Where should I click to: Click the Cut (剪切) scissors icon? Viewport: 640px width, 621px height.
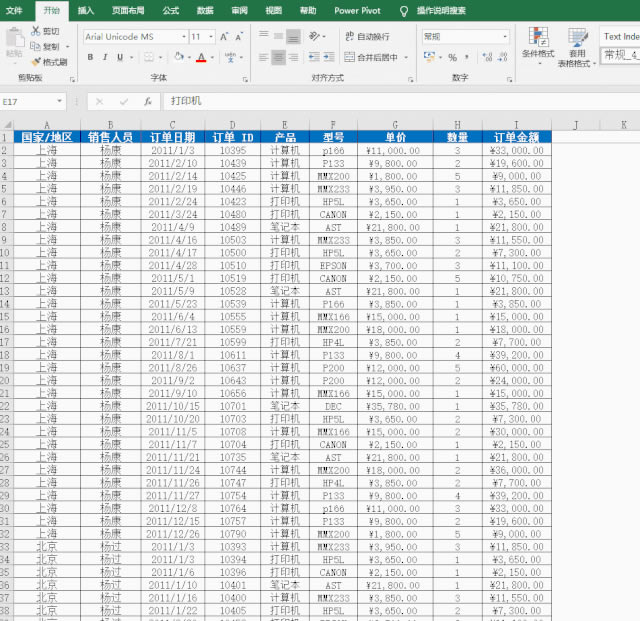tap(35, 32)
